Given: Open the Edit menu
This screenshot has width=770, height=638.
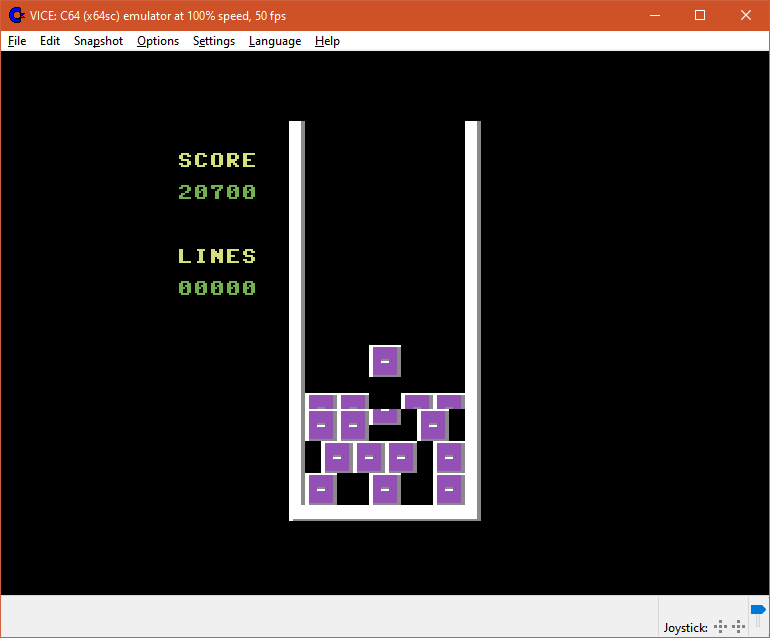Looking at the screenshot, I should click(x=50, y=41).
